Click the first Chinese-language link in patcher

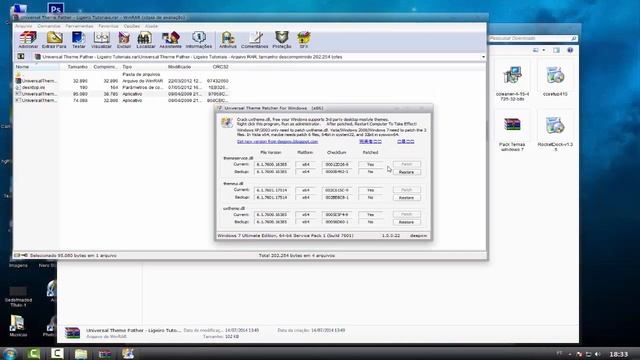370,142
